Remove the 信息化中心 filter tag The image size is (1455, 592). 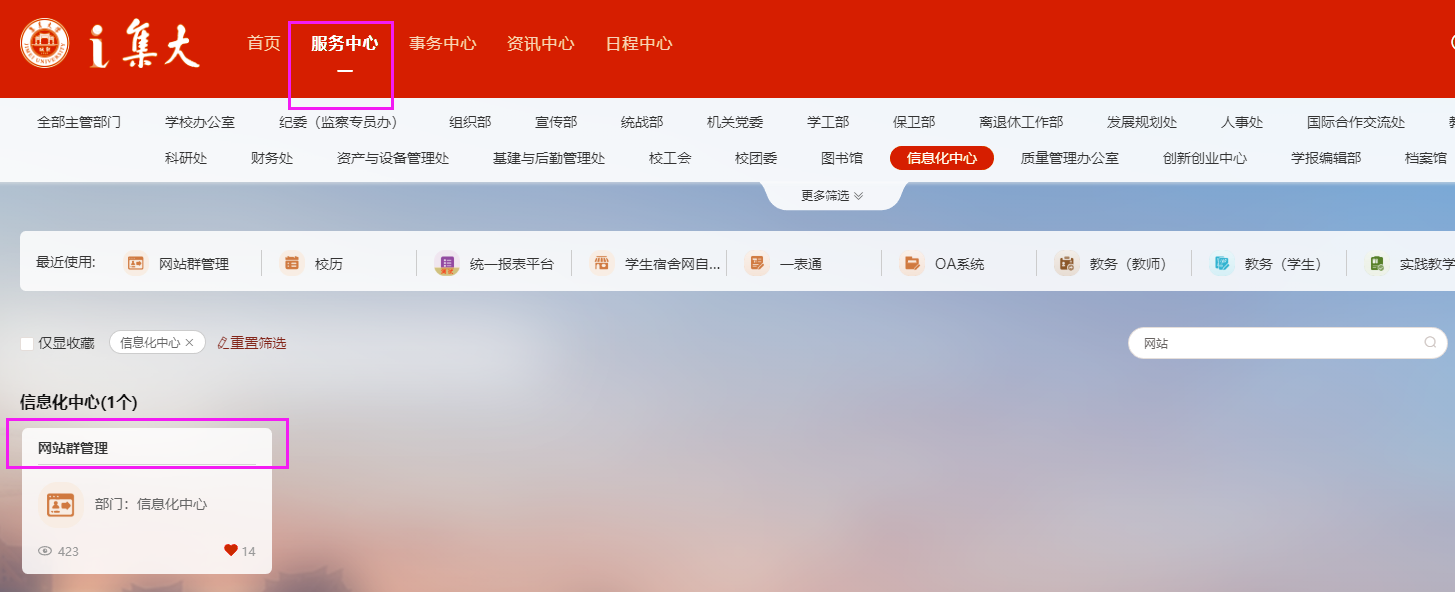coord(190,343)
